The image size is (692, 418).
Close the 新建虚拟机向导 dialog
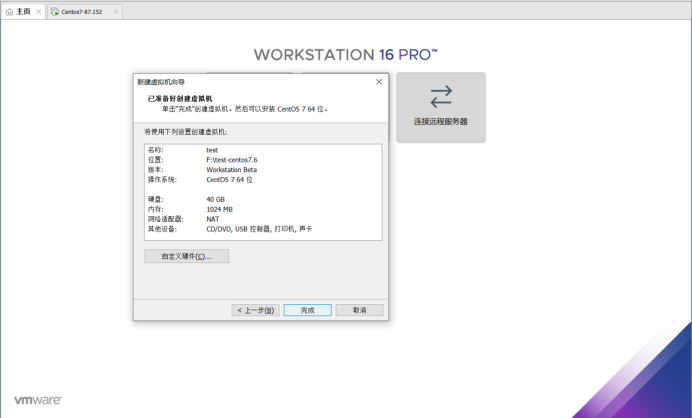tap(379, 82)
